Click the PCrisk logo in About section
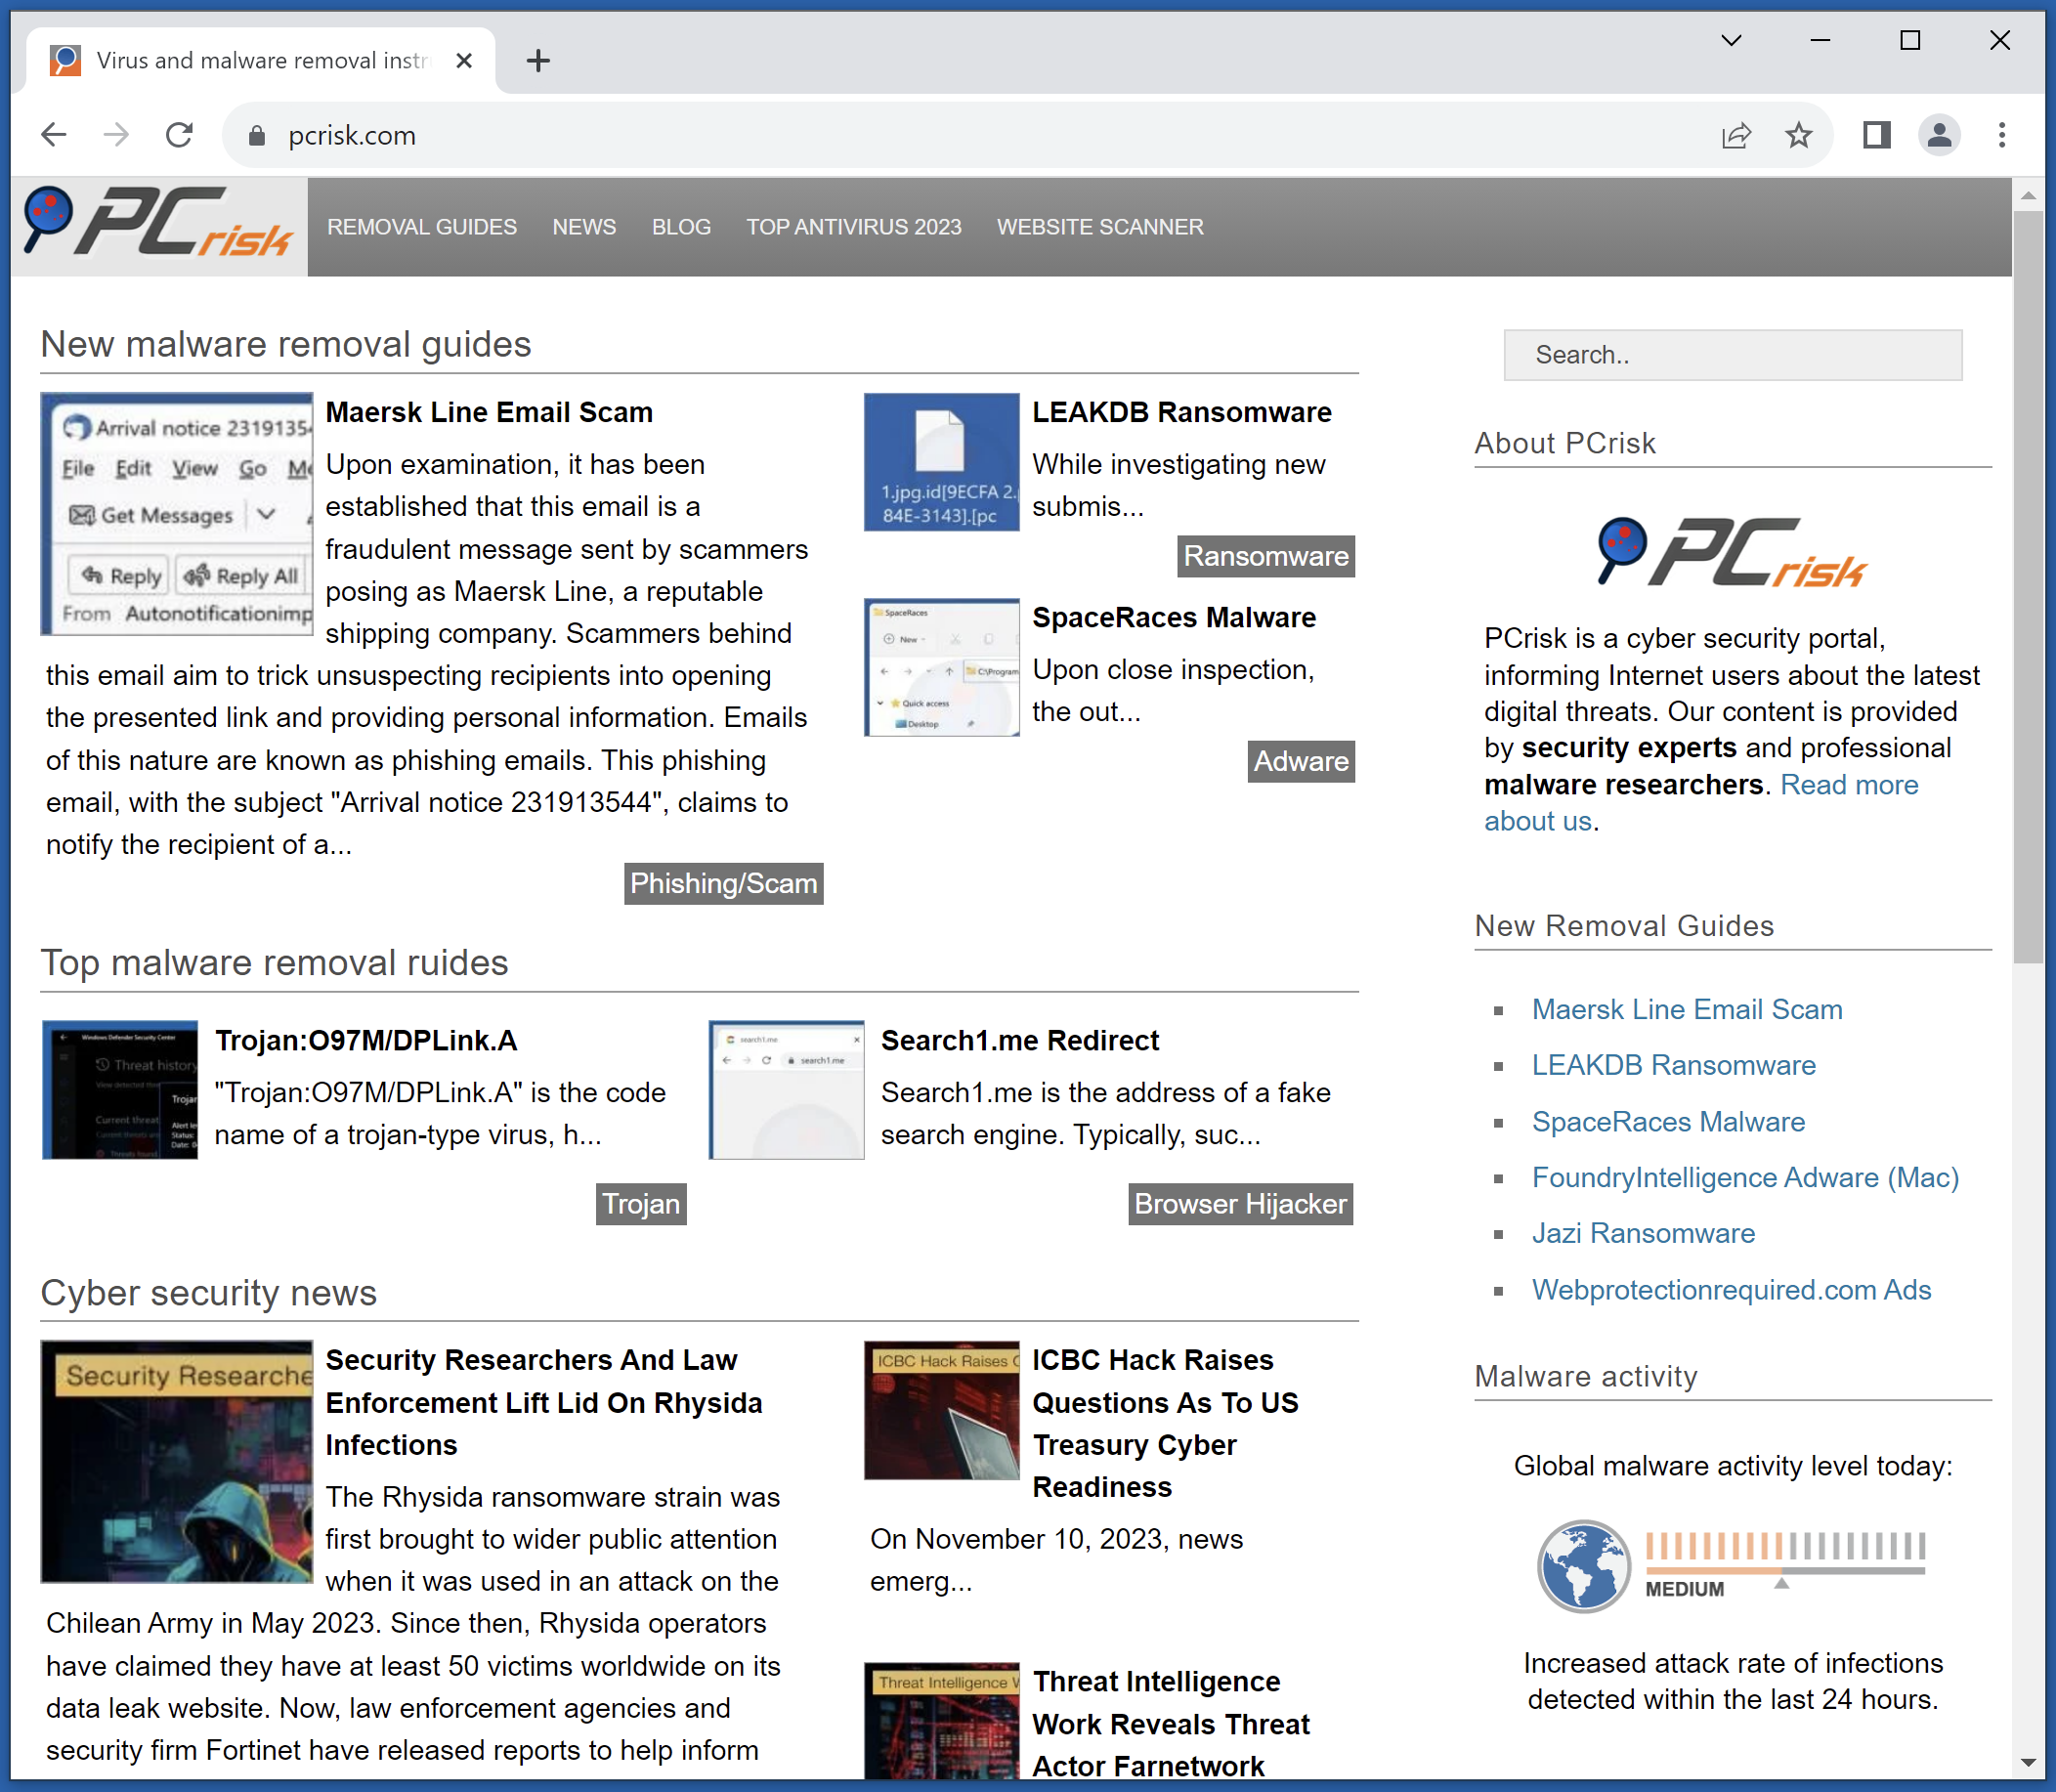Screen dimensions: 2056x1792 [1732, 552]
